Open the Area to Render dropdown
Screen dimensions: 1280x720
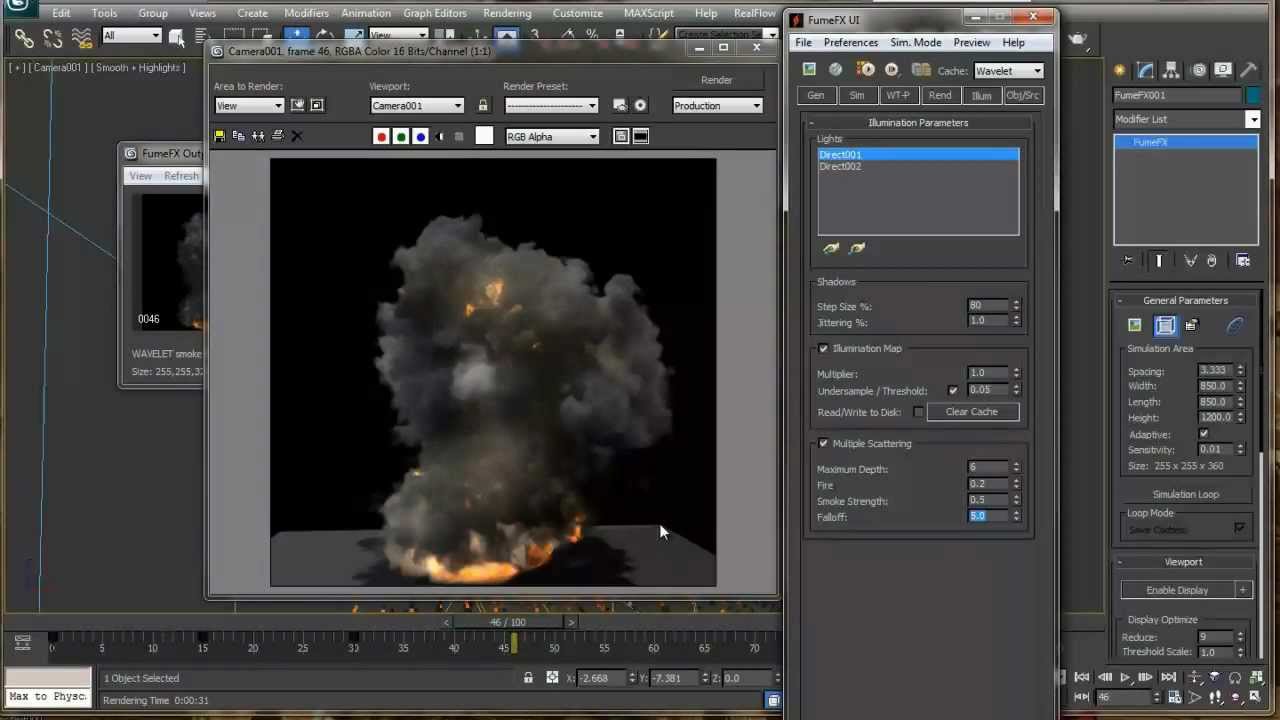click(249, 105)
